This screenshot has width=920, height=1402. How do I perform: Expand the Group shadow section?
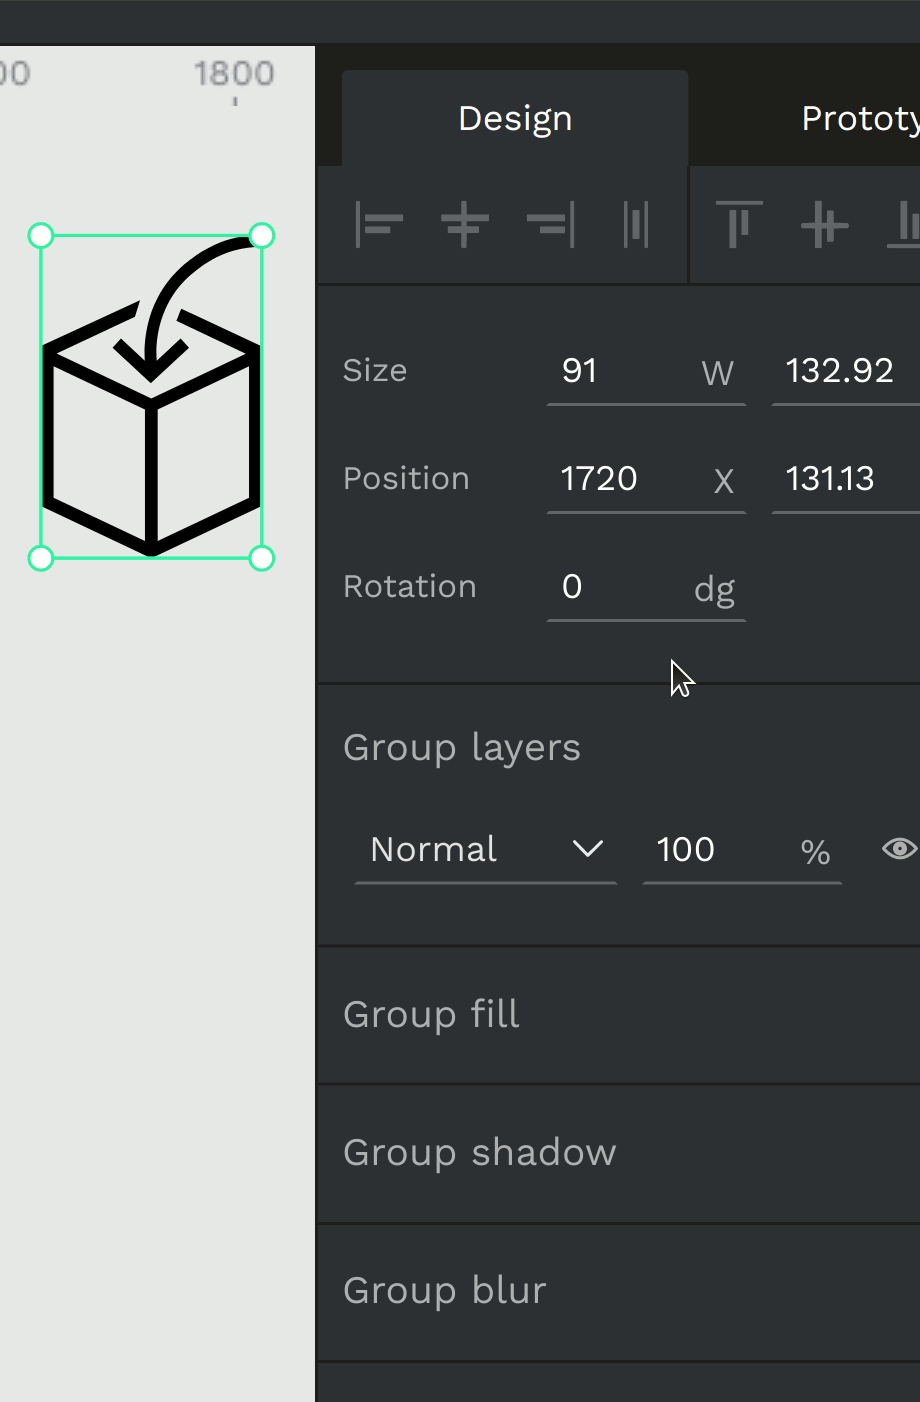tap(619, 1153)
